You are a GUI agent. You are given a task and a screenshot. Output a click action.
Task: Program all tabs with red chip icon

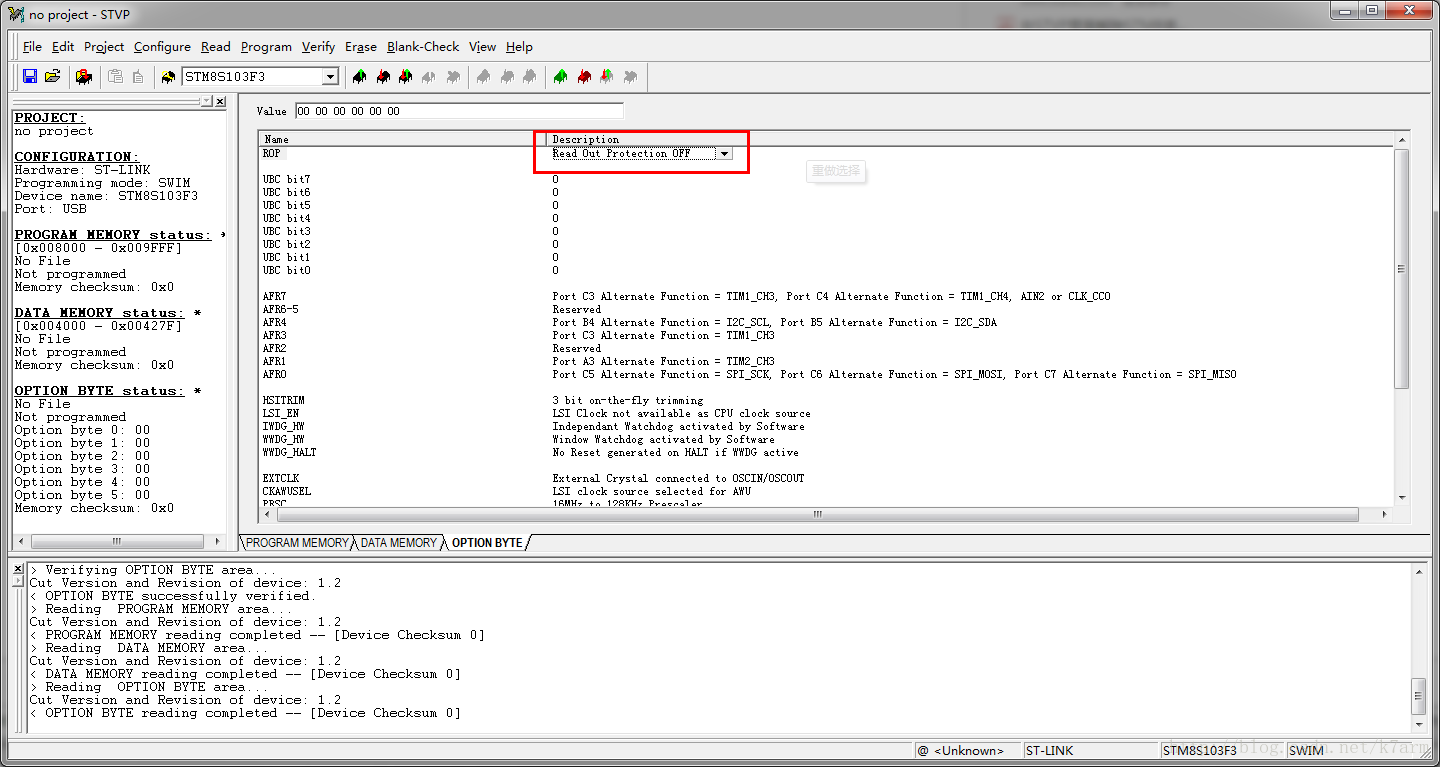[x=584, y=76]
